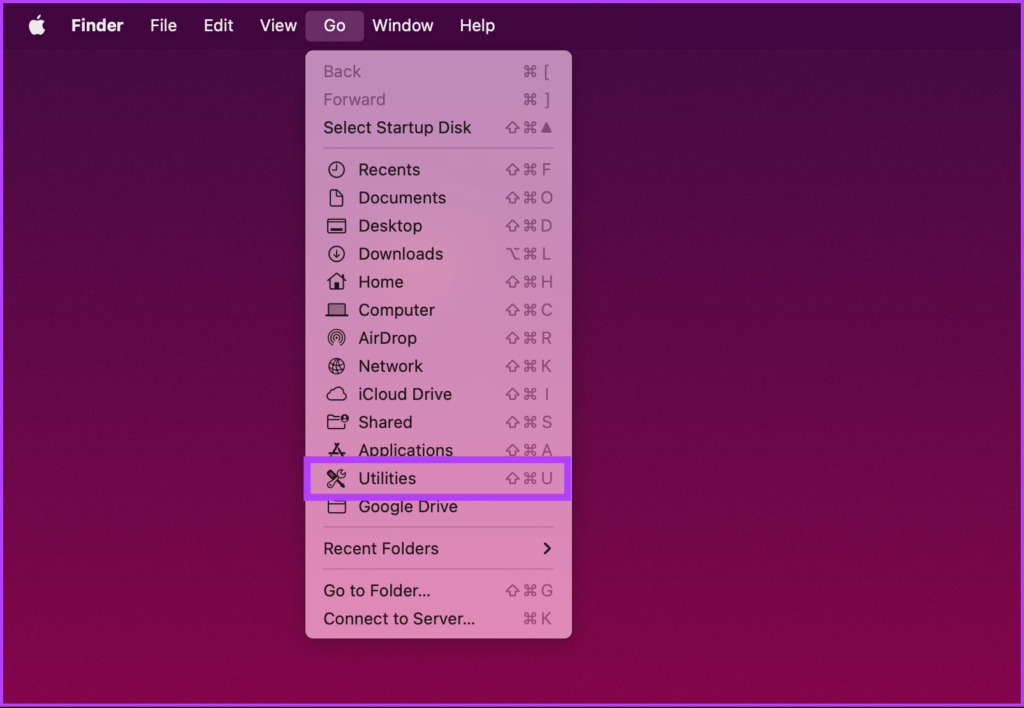The width and height of the screenshot is (1024, 708).
Task: Choose Go to Folder… entry
Action: (438, 590)
